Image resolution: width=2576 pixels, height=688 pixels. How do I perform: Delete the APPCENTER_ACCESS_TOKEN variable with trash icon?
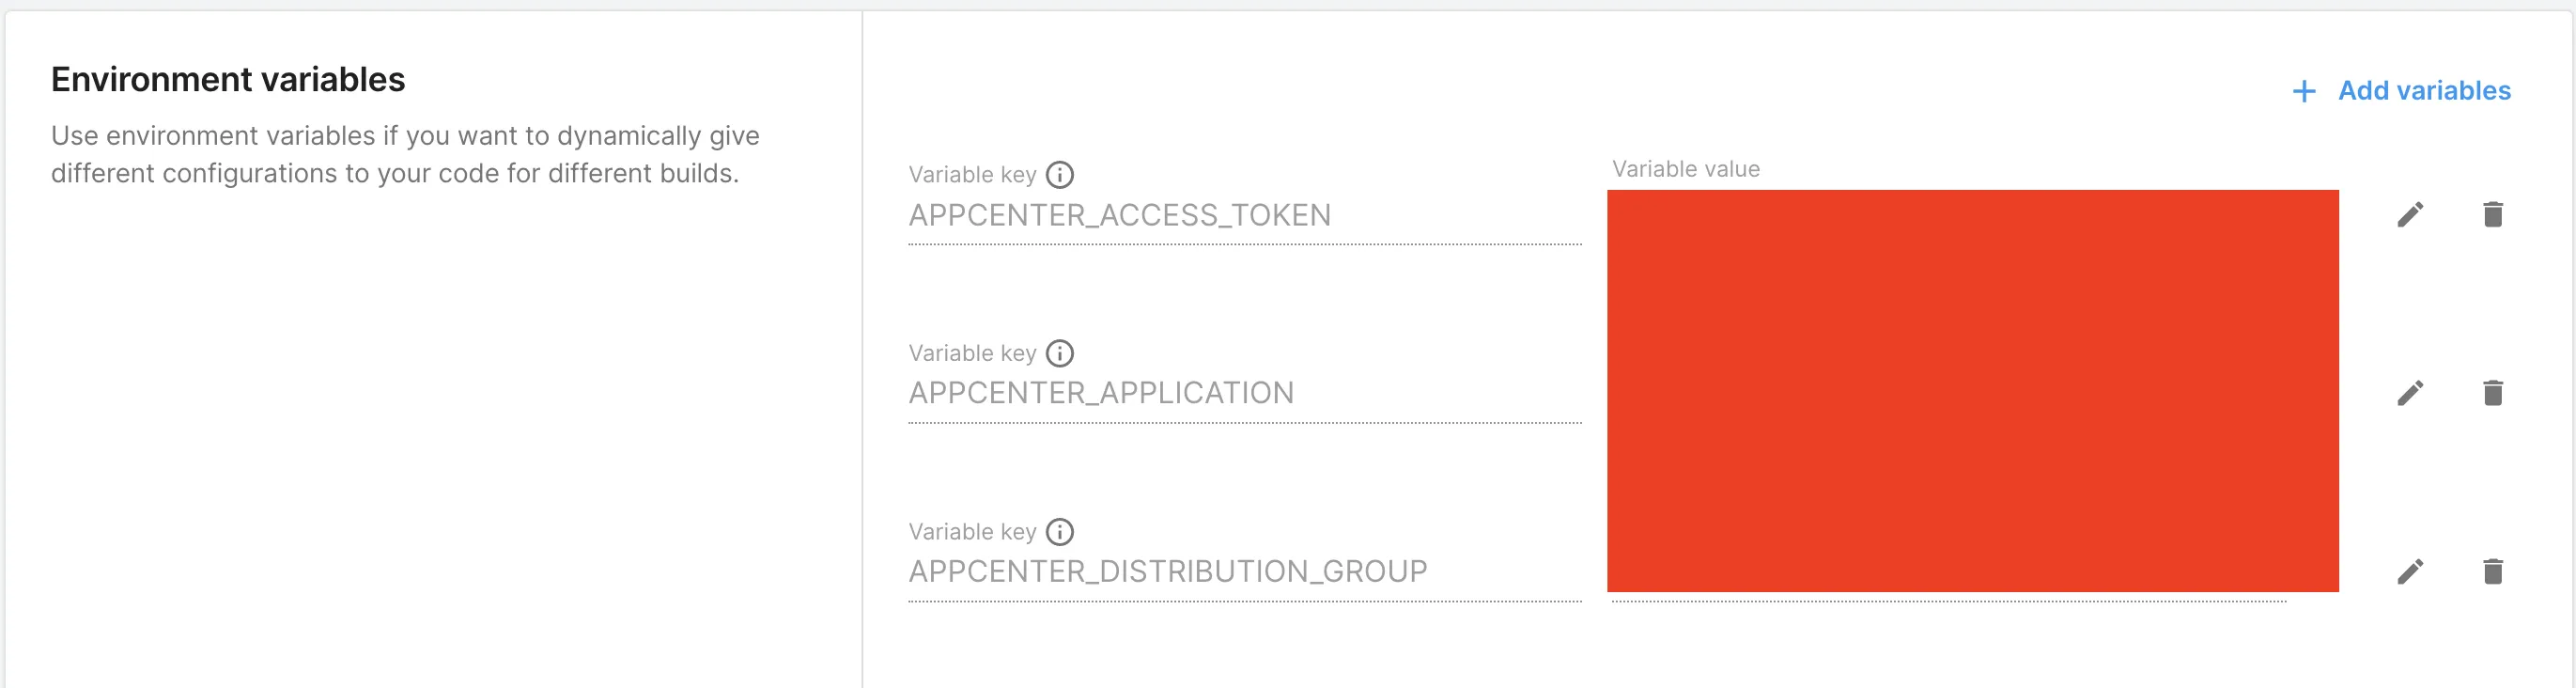pos(2493,214)
